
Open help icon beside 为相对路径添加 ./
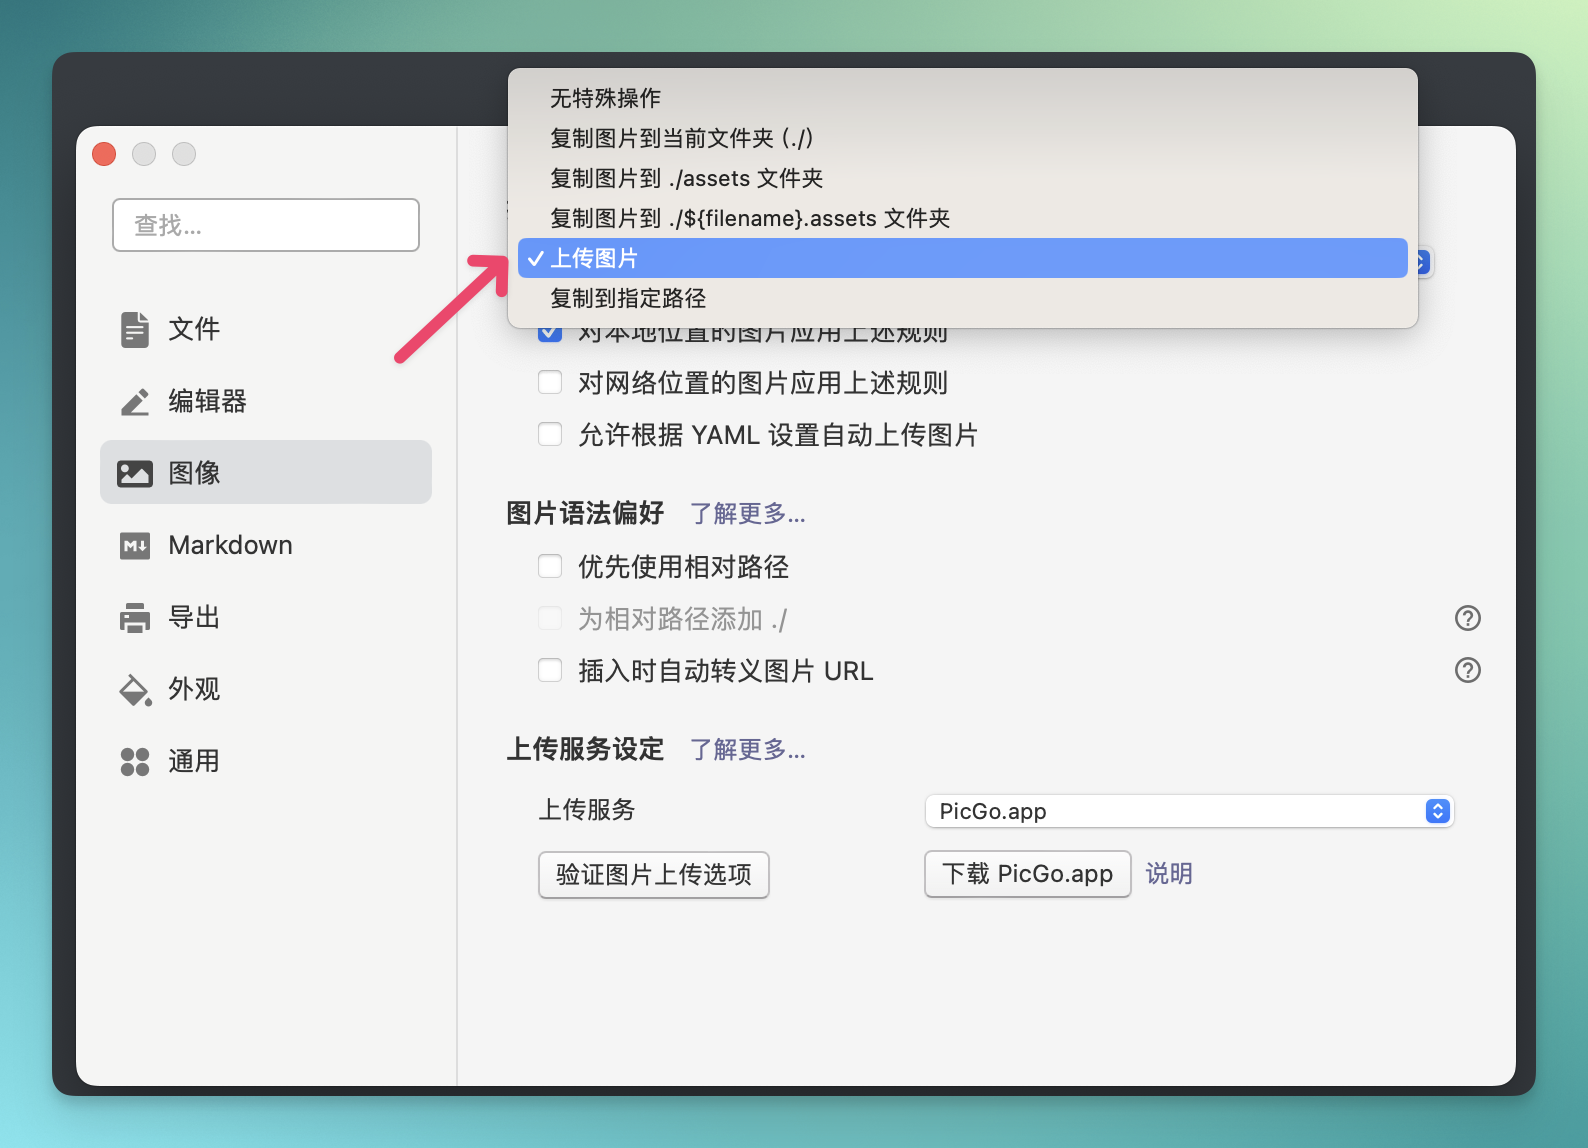tap(1467, 618)
